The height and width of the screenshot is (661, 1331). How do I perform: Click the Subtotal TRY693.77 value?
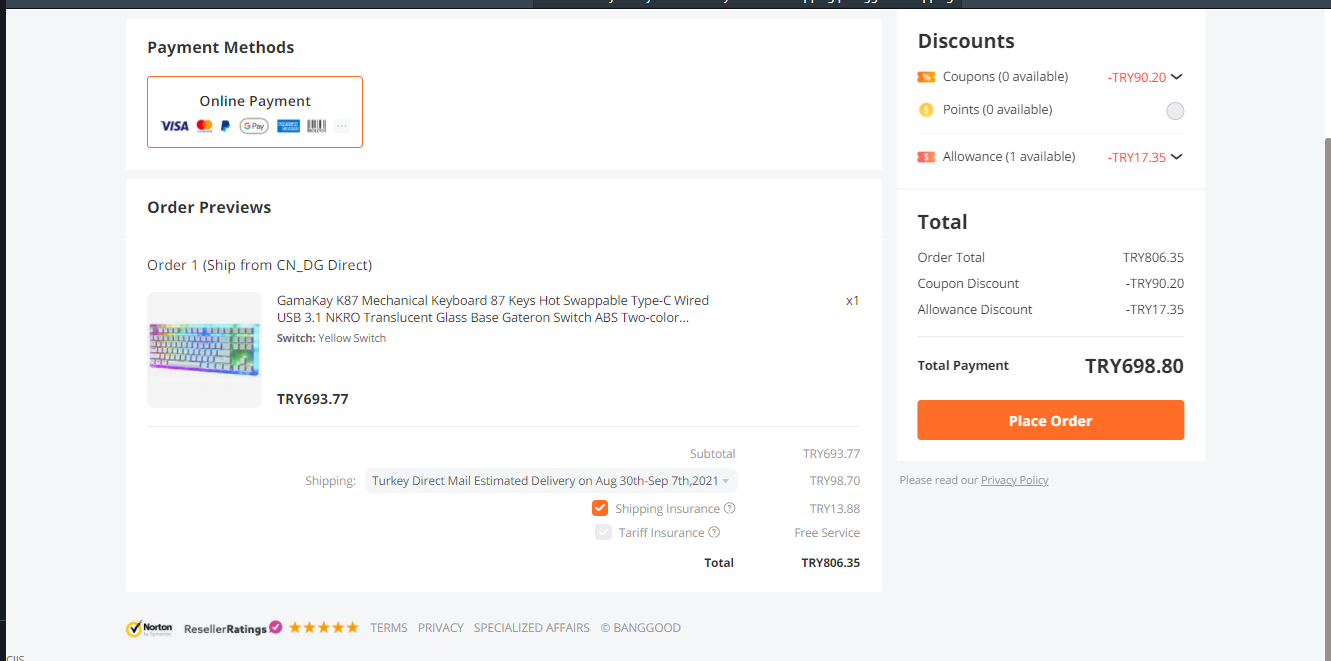click(831, 454)
